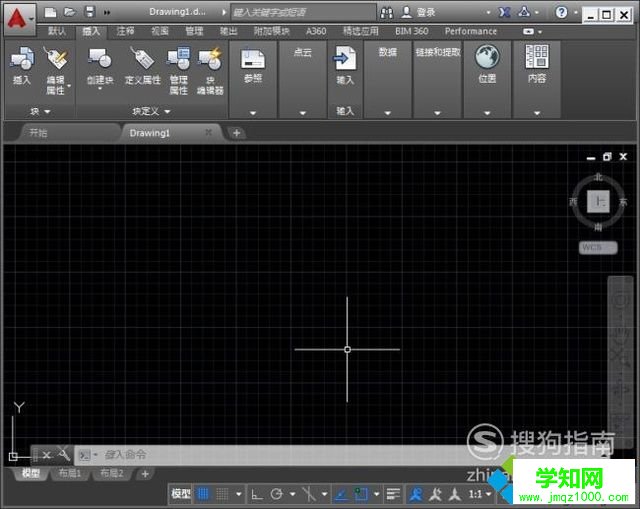Click the annotation scale icon left of 1:1
This screenshot has width=640, height=509.
pos(454,495)
